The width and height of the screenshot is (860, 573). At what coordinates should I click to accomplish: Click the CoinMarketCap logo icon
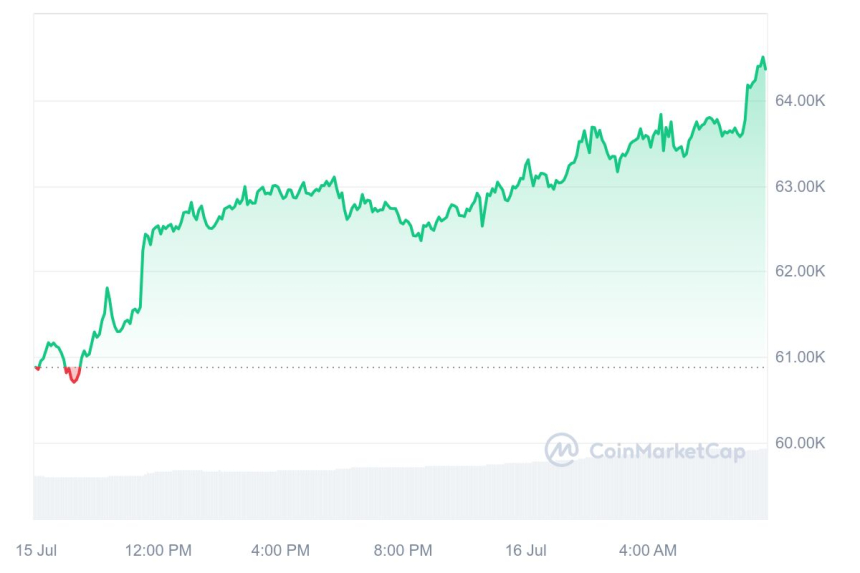pyautogui.click(x=561, y=450)
